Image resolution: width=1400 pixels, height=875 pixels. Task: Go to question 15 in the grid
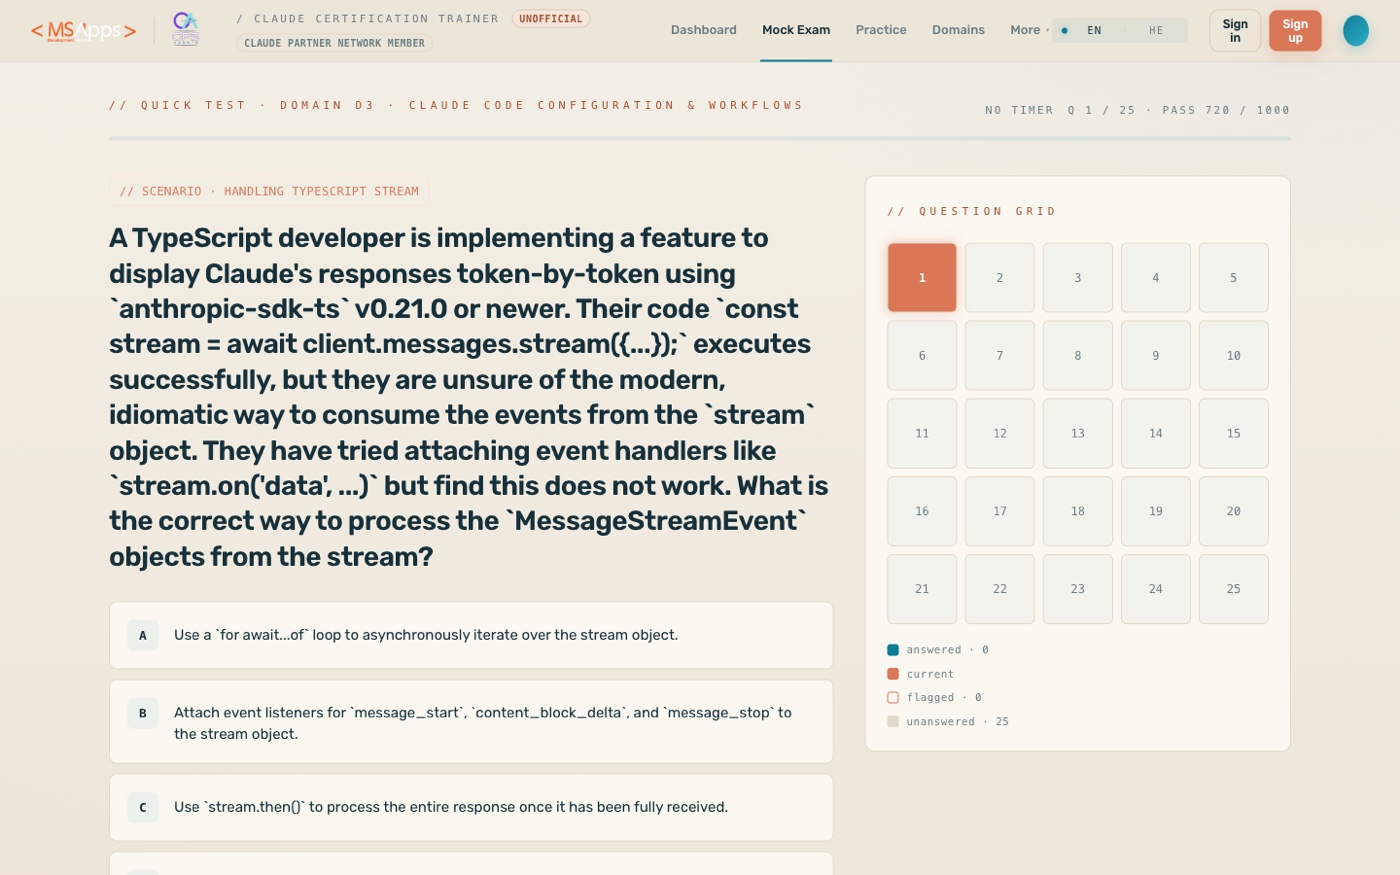pos(1234,434)
